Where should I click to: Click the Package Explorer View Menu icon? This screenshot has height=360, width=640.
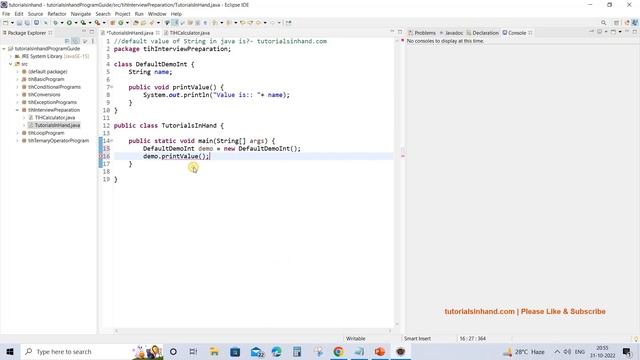[x=93, y=41]
